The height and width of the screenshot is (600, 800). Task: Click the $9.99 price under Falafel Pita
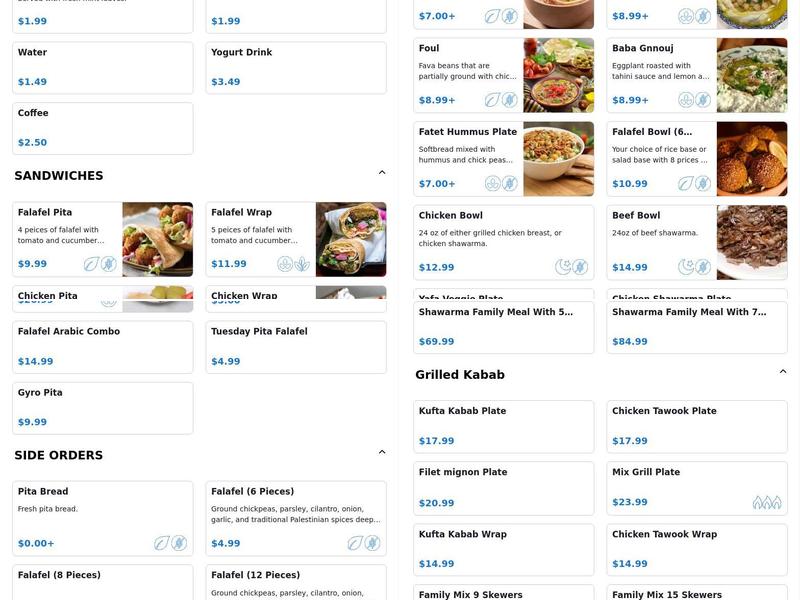33,264
